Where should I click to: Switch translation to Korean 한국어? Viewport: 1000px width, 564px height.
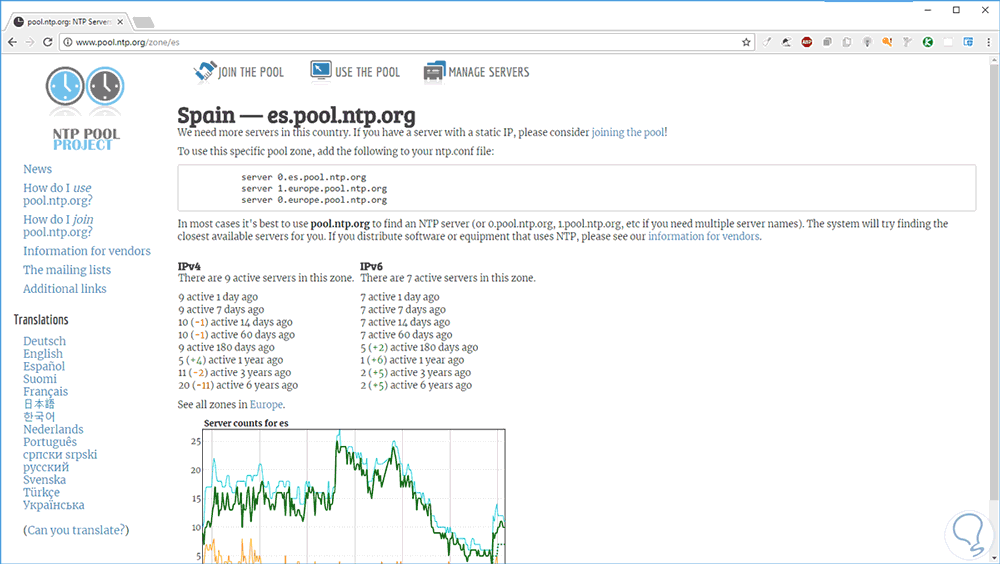pyautogui.click(x=39, y=417)
